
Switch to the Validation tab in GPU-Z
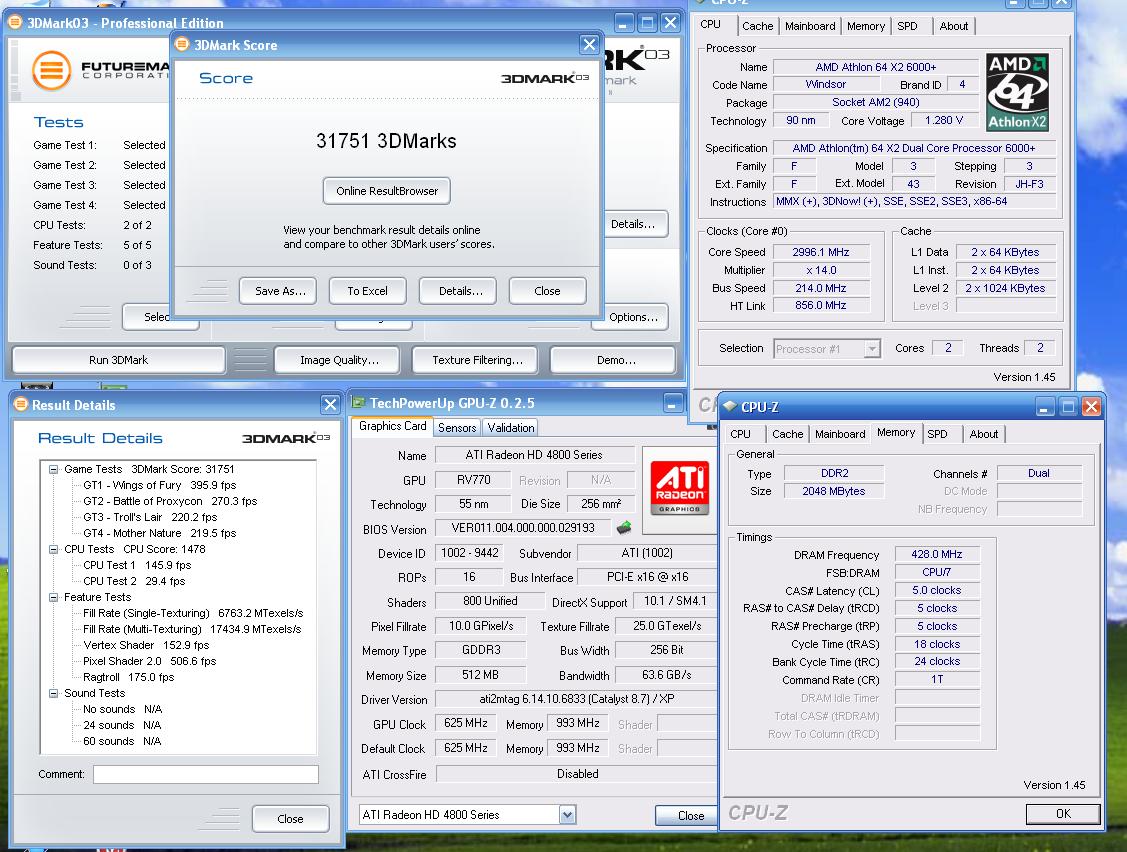511,428
